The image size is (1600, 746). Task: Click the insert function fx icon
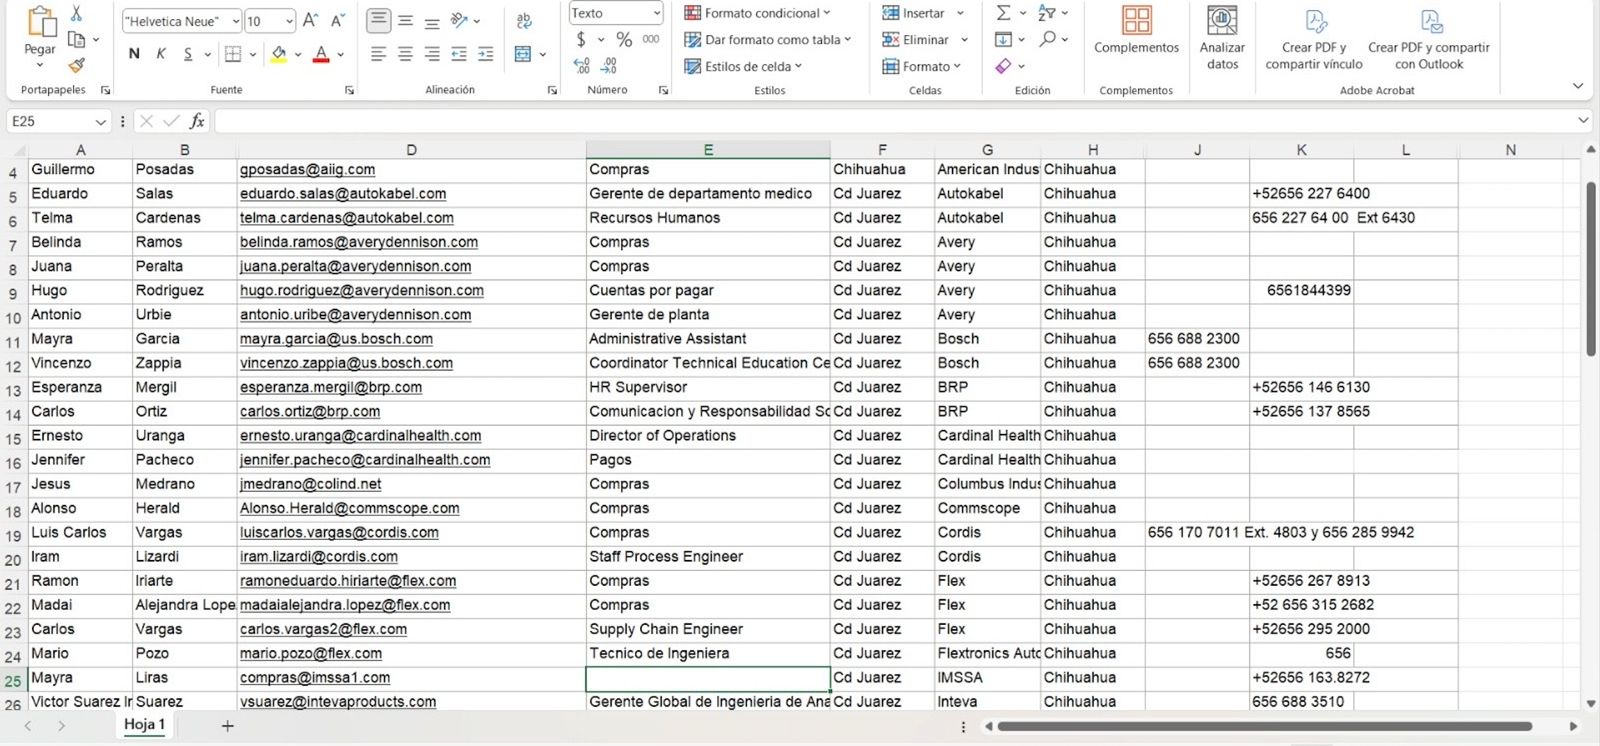coord(197,121)
